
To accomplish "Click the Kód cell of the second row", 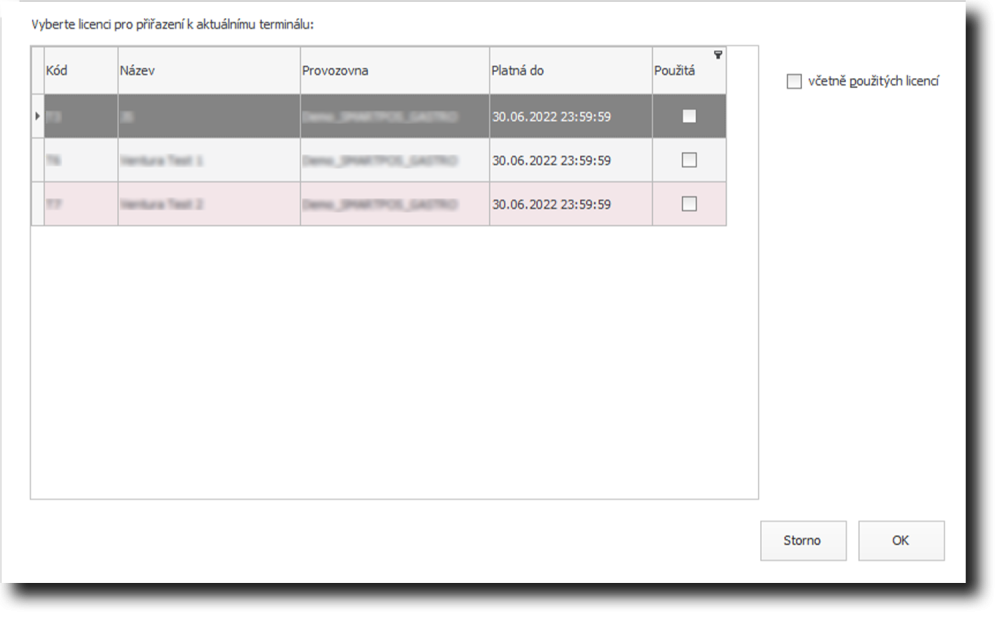I will (x=80, y=160).
